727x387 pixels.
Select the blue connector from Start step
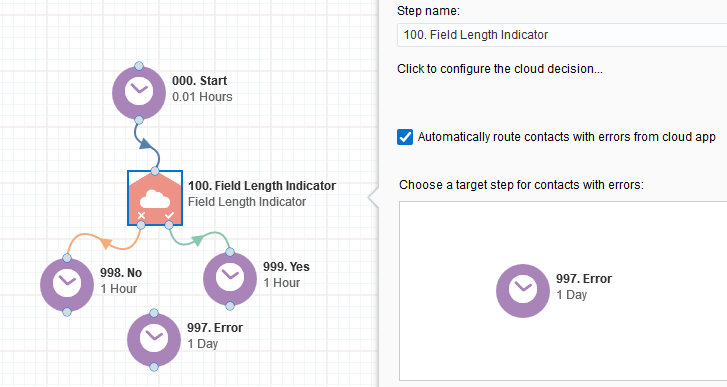pos(146,144)
